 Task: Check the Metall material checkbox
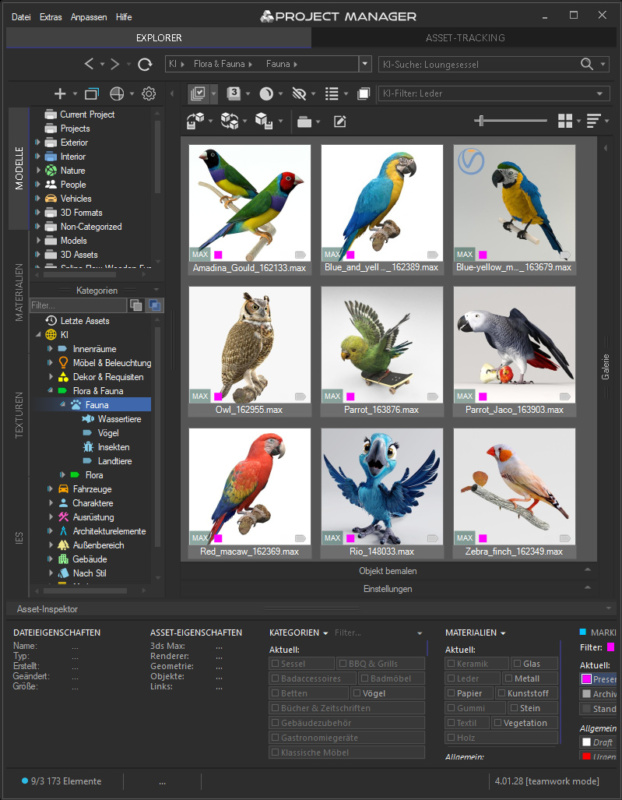tap(509, 679)
